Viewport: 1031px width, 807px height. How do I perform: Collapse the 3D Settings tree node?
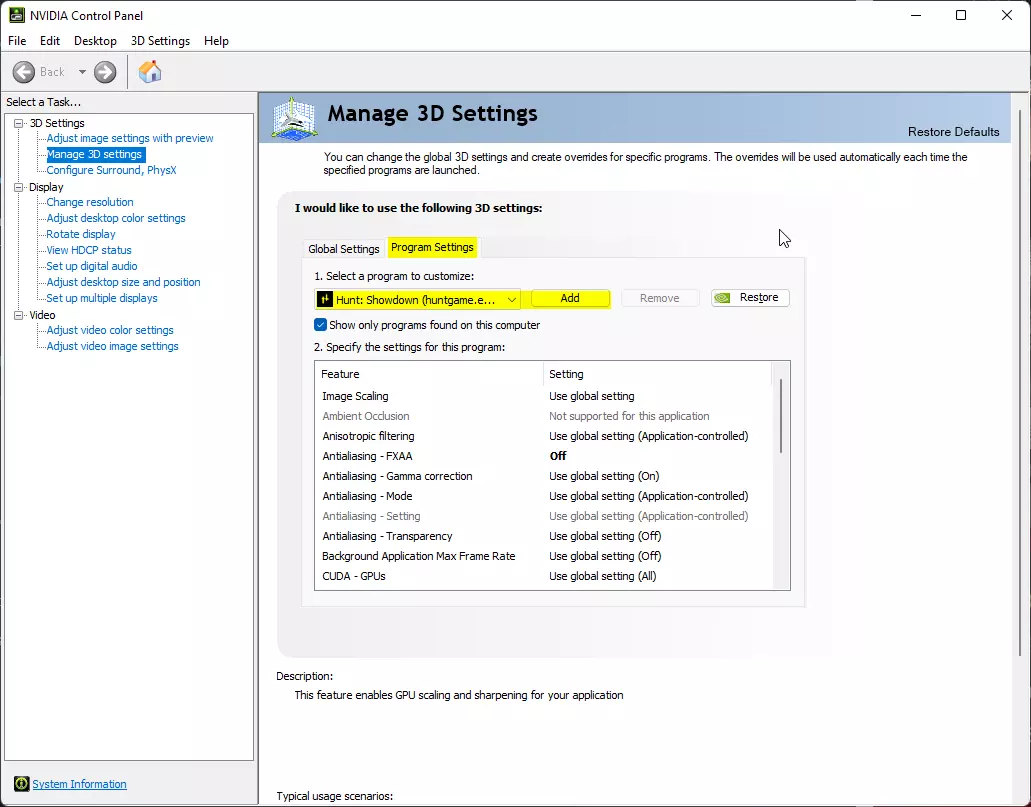(x=18, y=123)
